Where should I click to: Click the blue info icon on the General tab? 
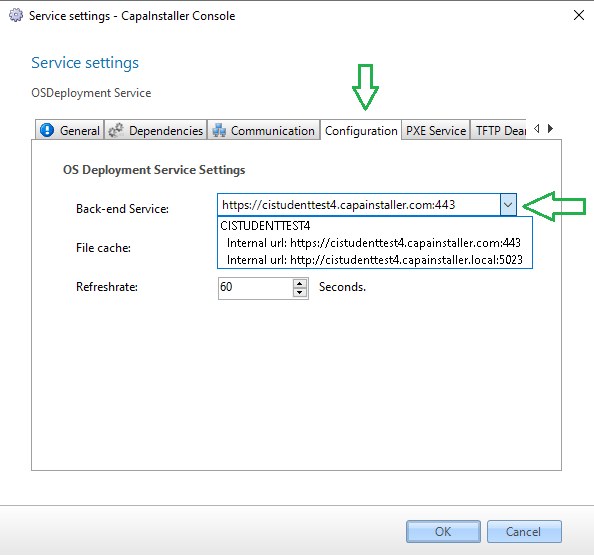pyautogui.click(x=47, y=130)
